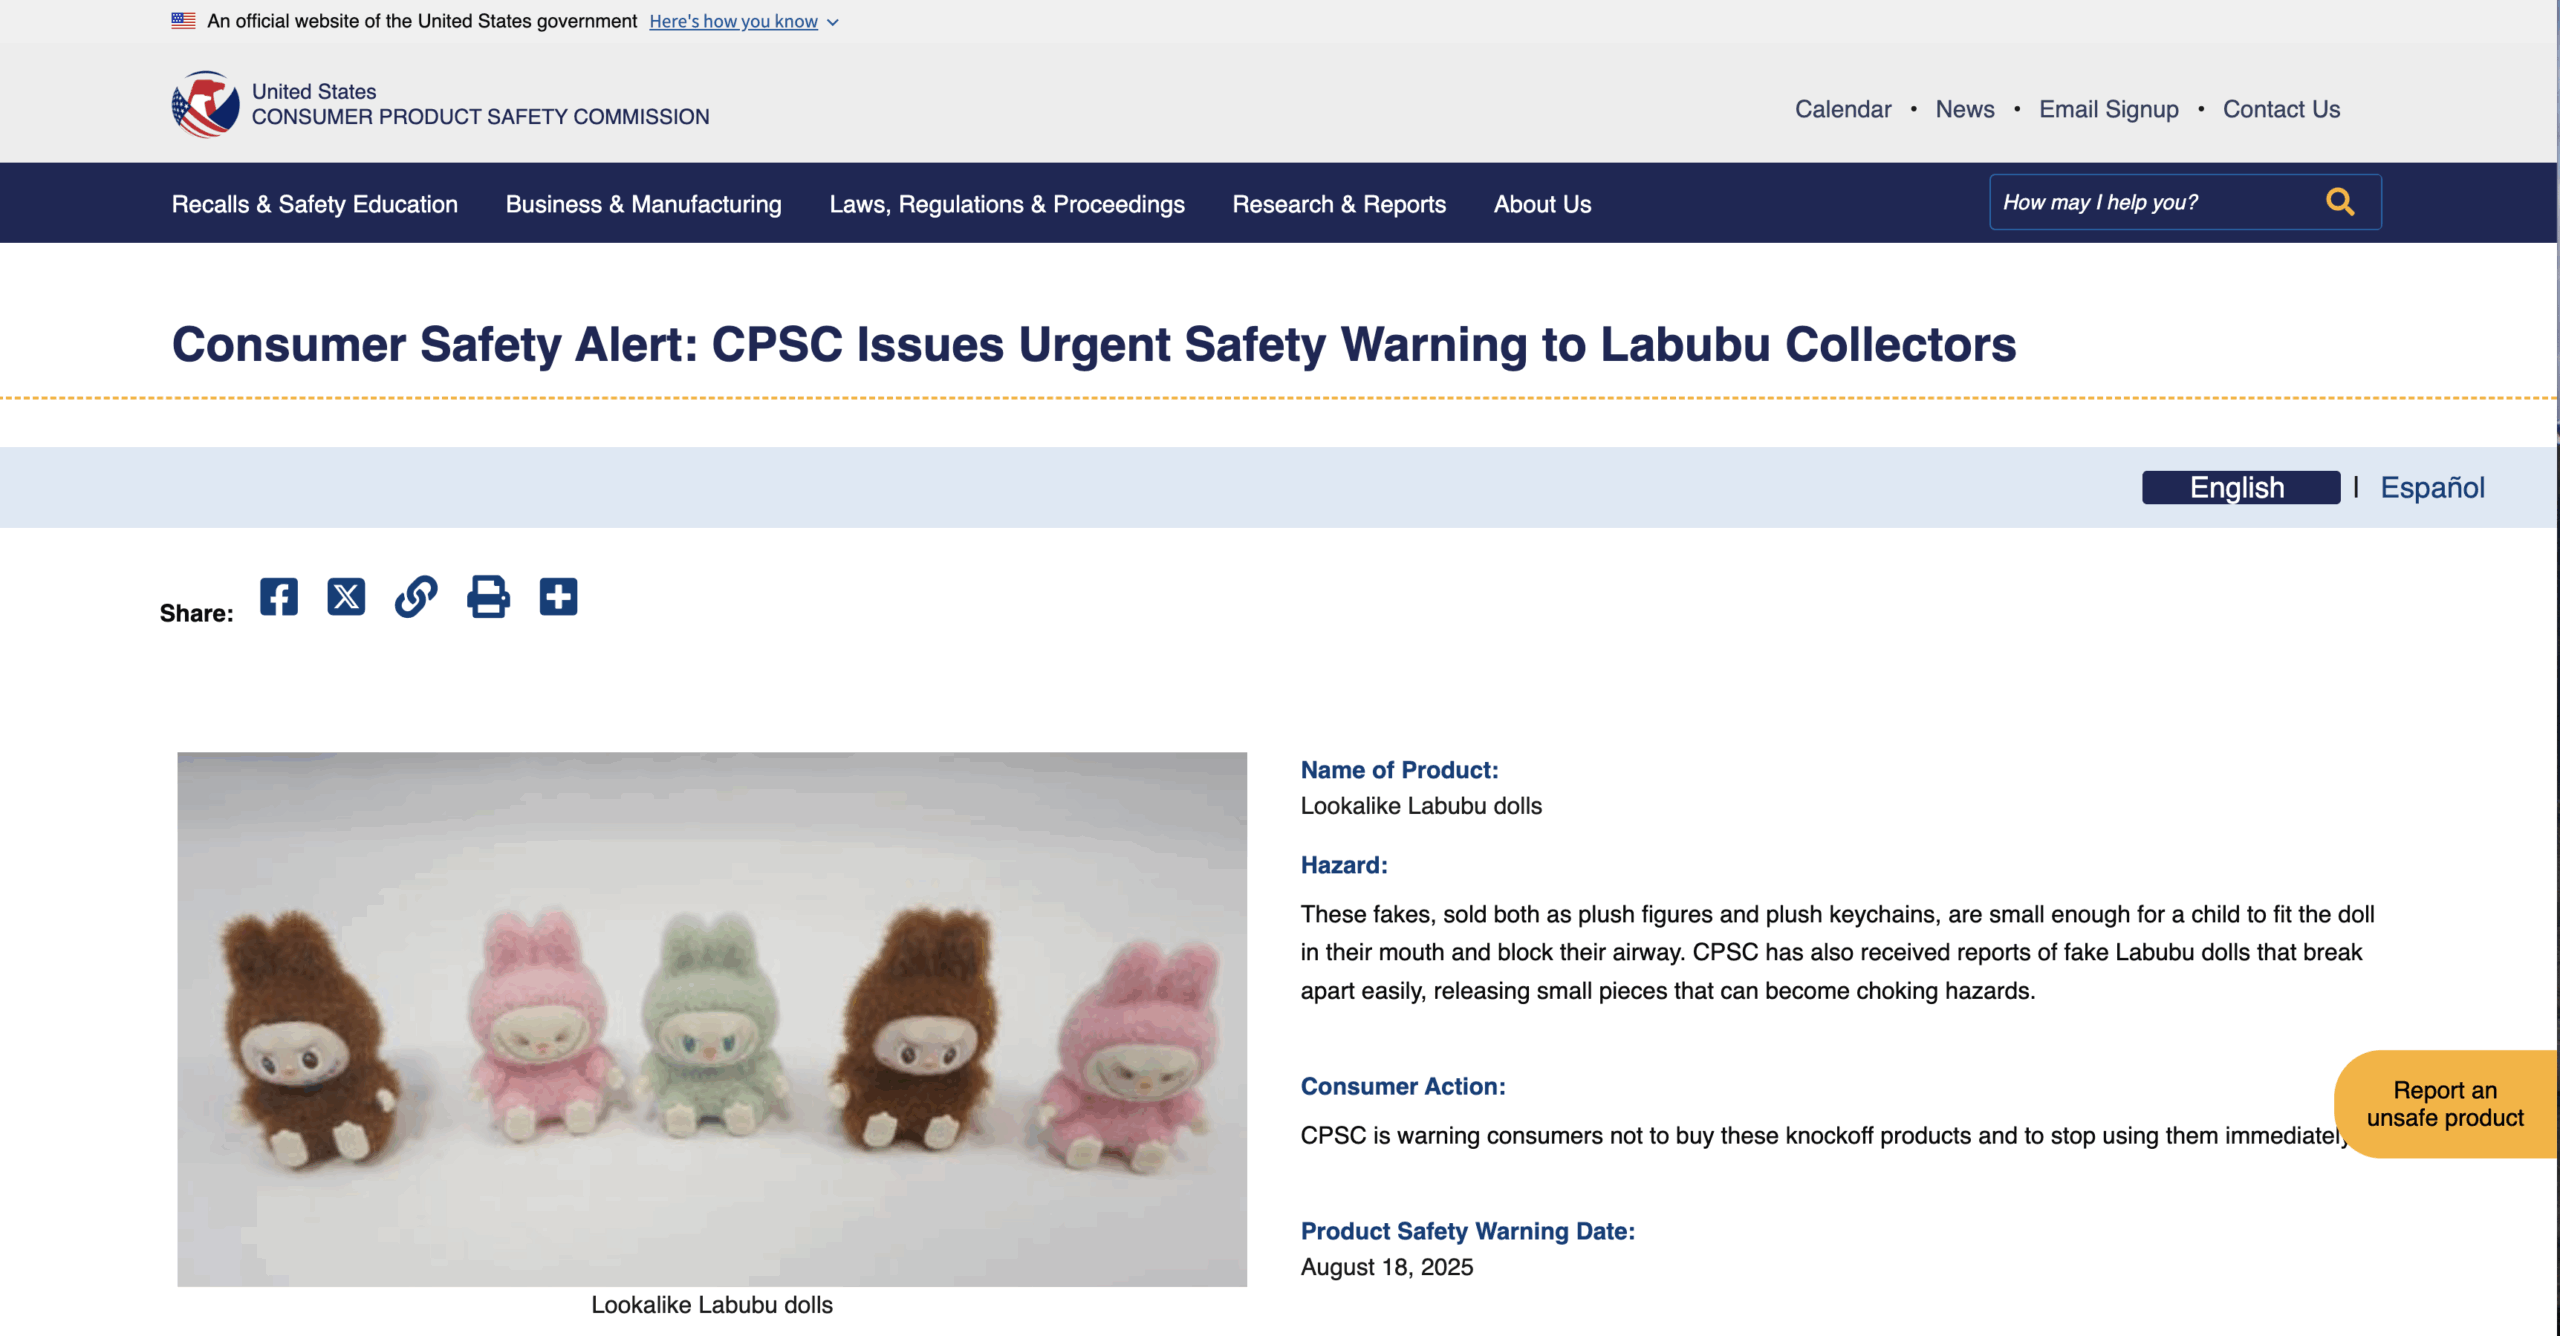This screenshot has height=1336, width=2560.
Task: Go to the About Us section
Action: (1542, 204)
